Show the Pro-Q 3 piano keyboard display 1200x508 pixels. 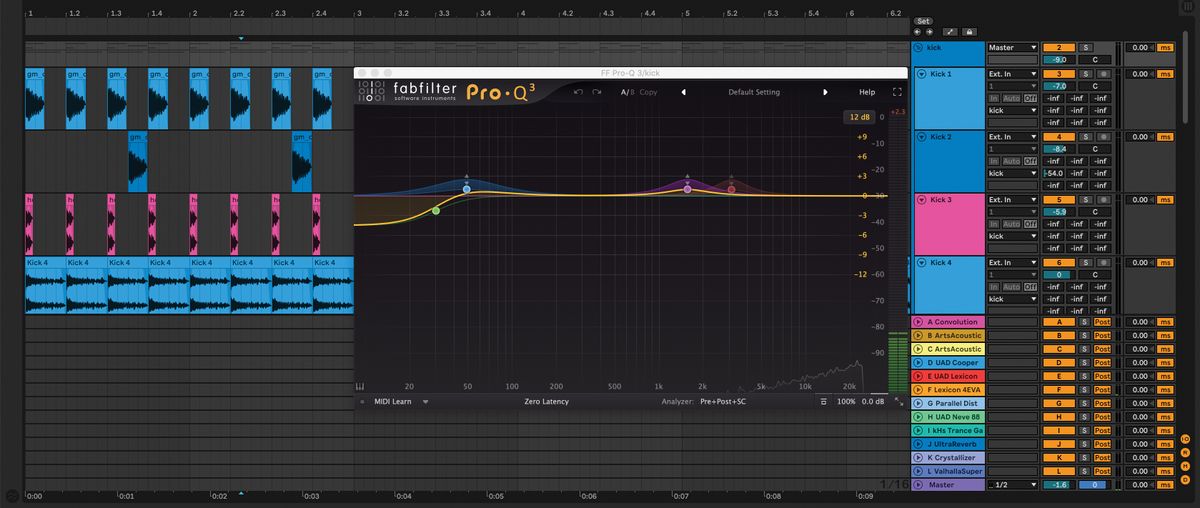[361, 386]
